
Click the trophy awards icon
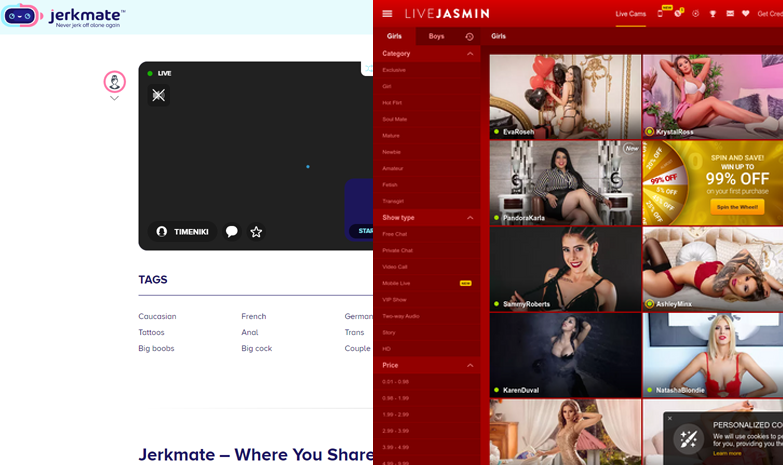[x=713, y=14]
